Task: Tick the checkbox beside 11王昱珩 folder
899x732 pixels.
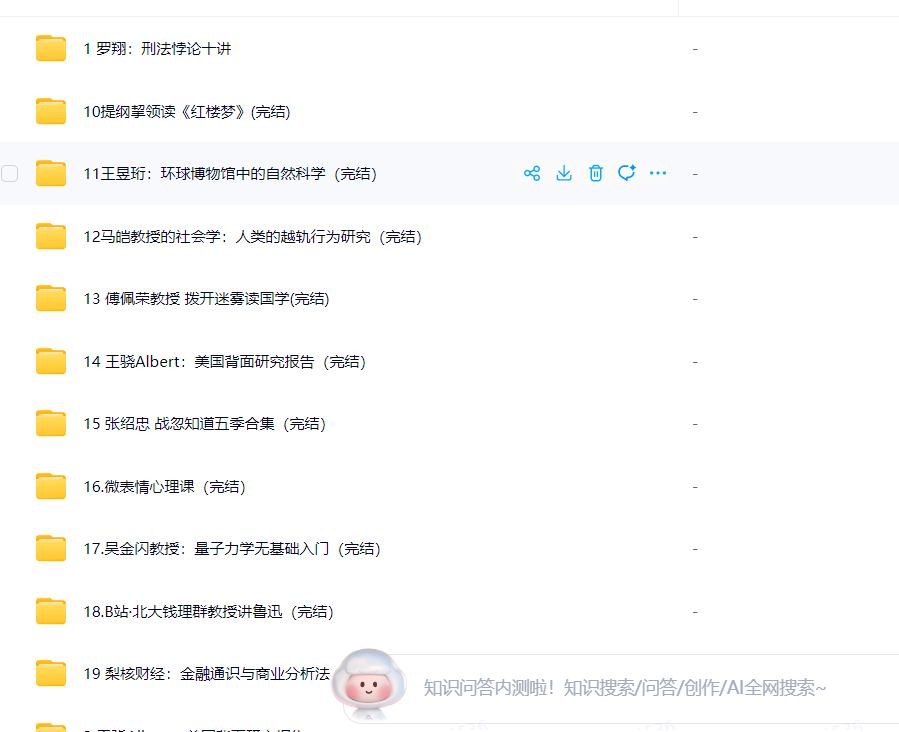Action: pyautogui.click(x=10, y=174)
